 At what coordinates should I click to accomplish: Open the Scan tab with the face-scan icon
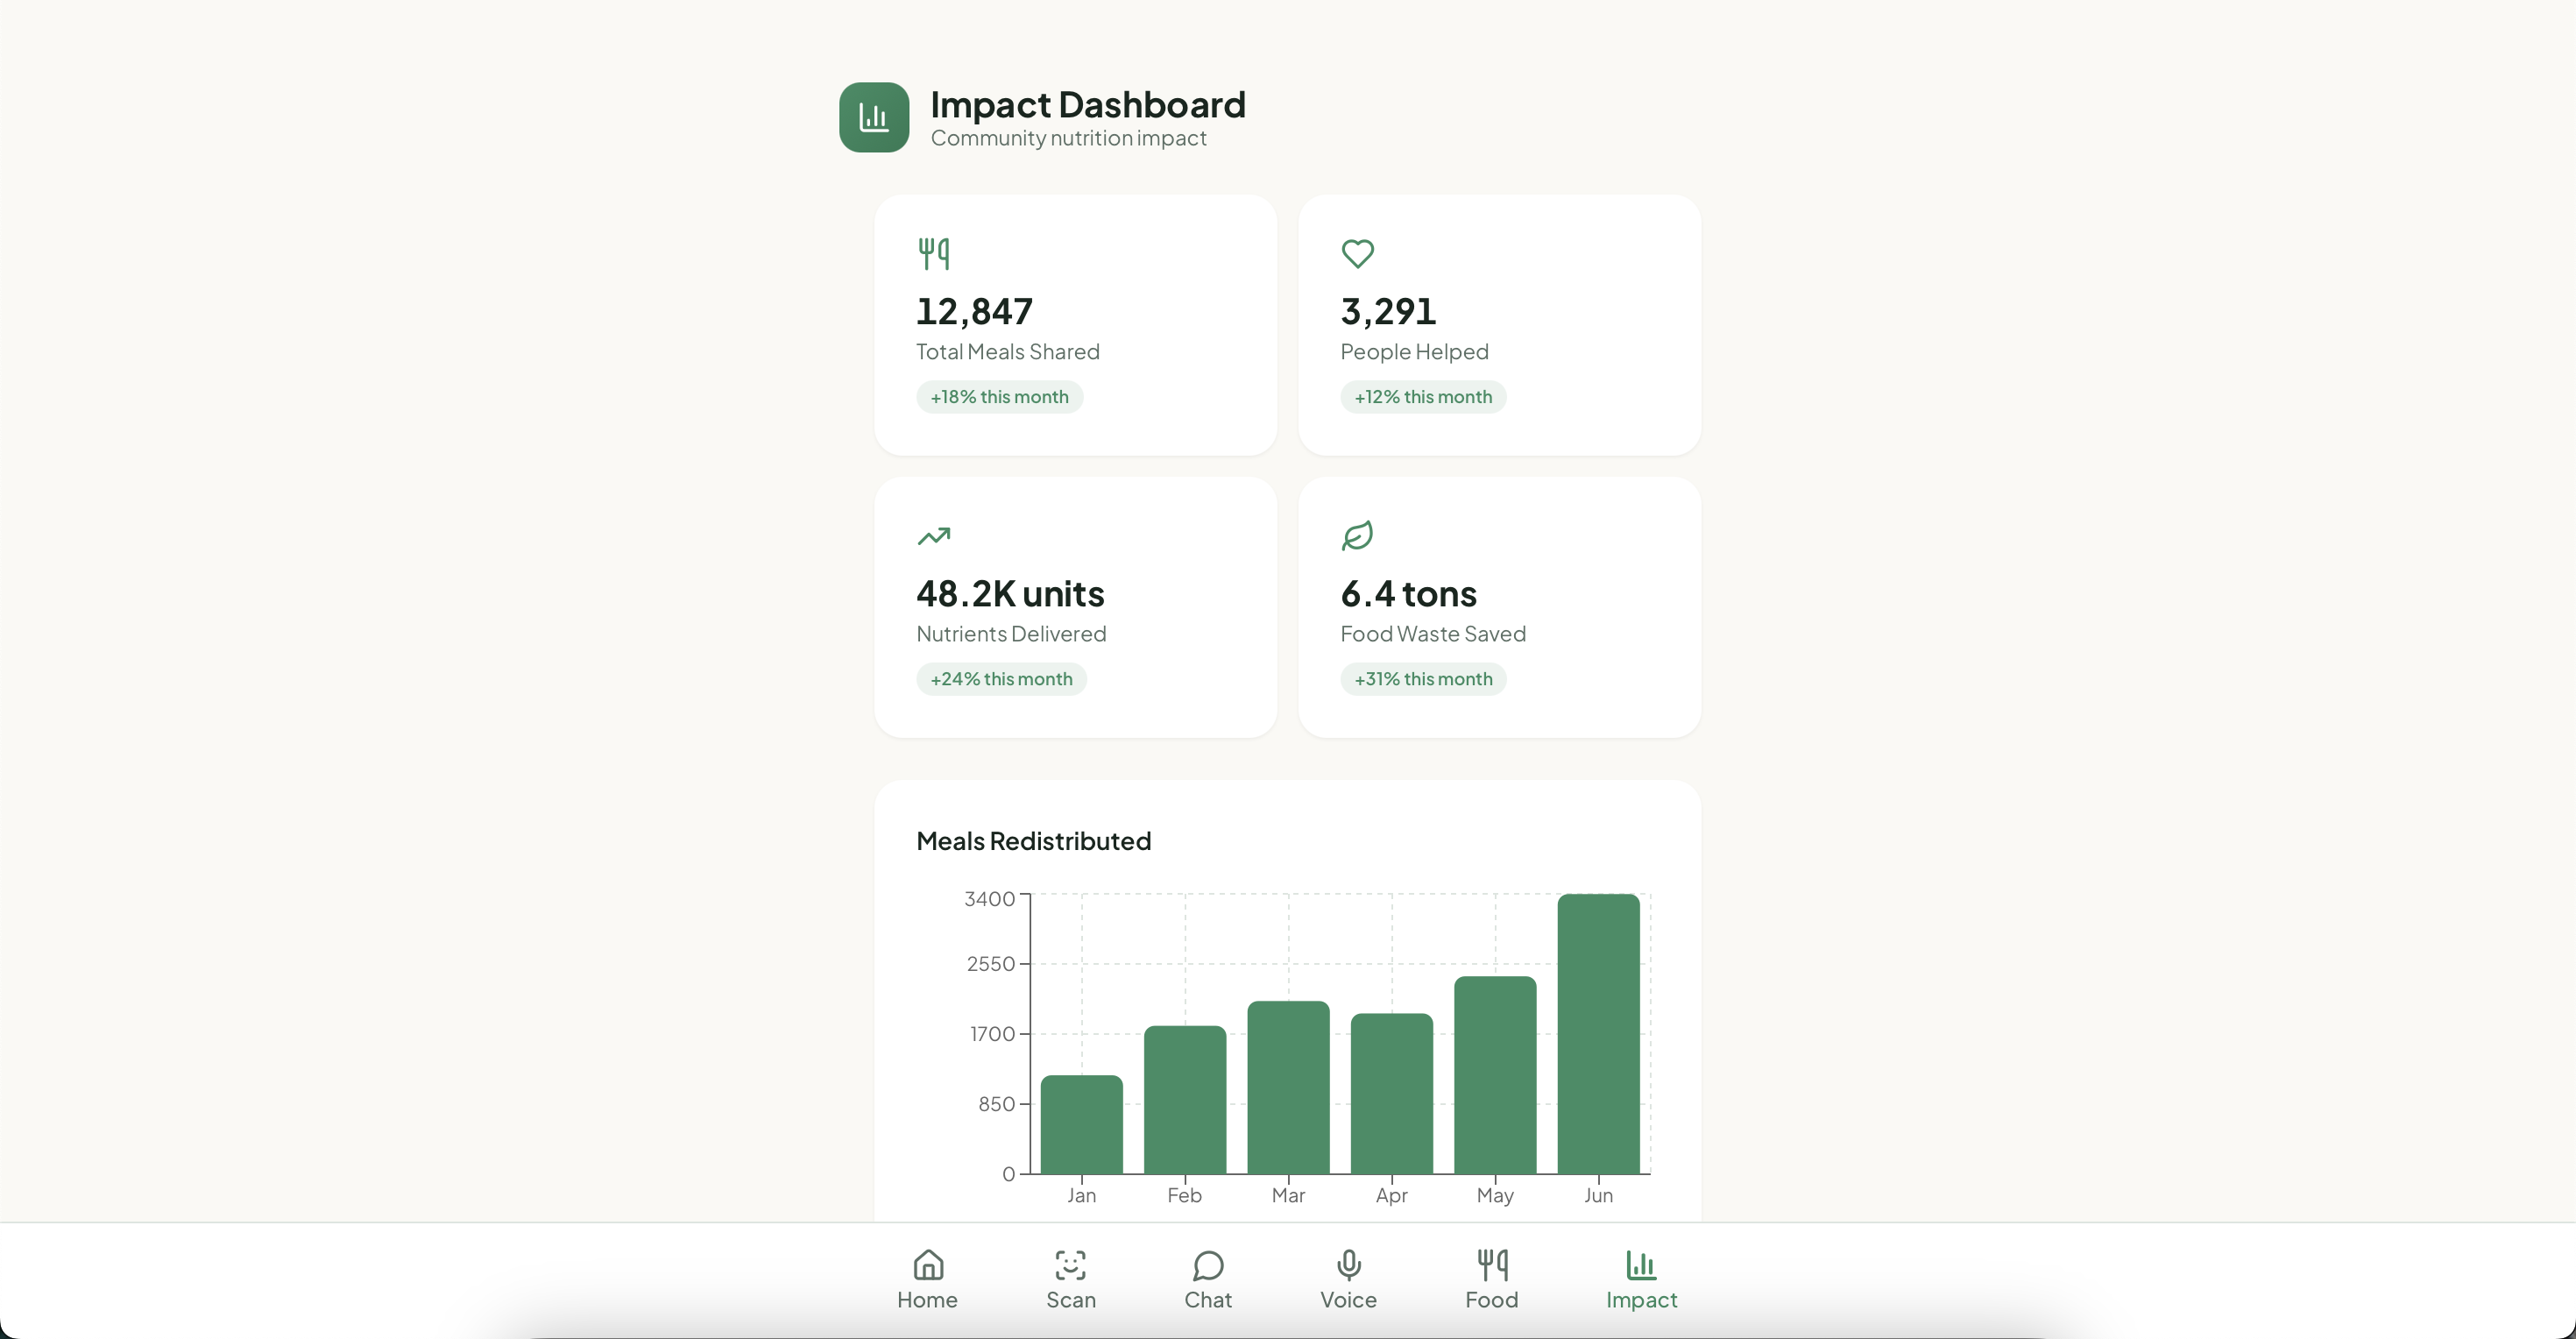pyautogui.click(x=1070, y=1279)
